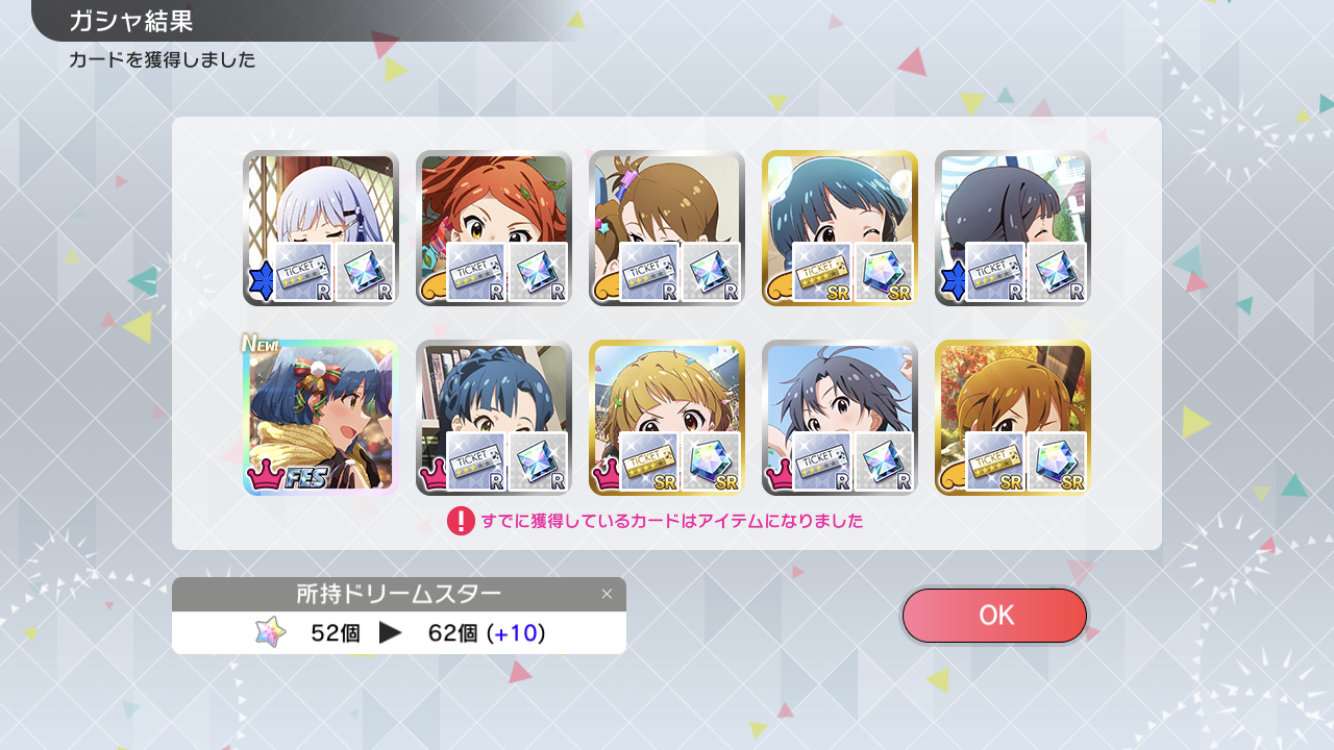The width and height of the screenshot is (1334, 750).
Task: Select the orange-haired girl R card
Action: (494, 228)
